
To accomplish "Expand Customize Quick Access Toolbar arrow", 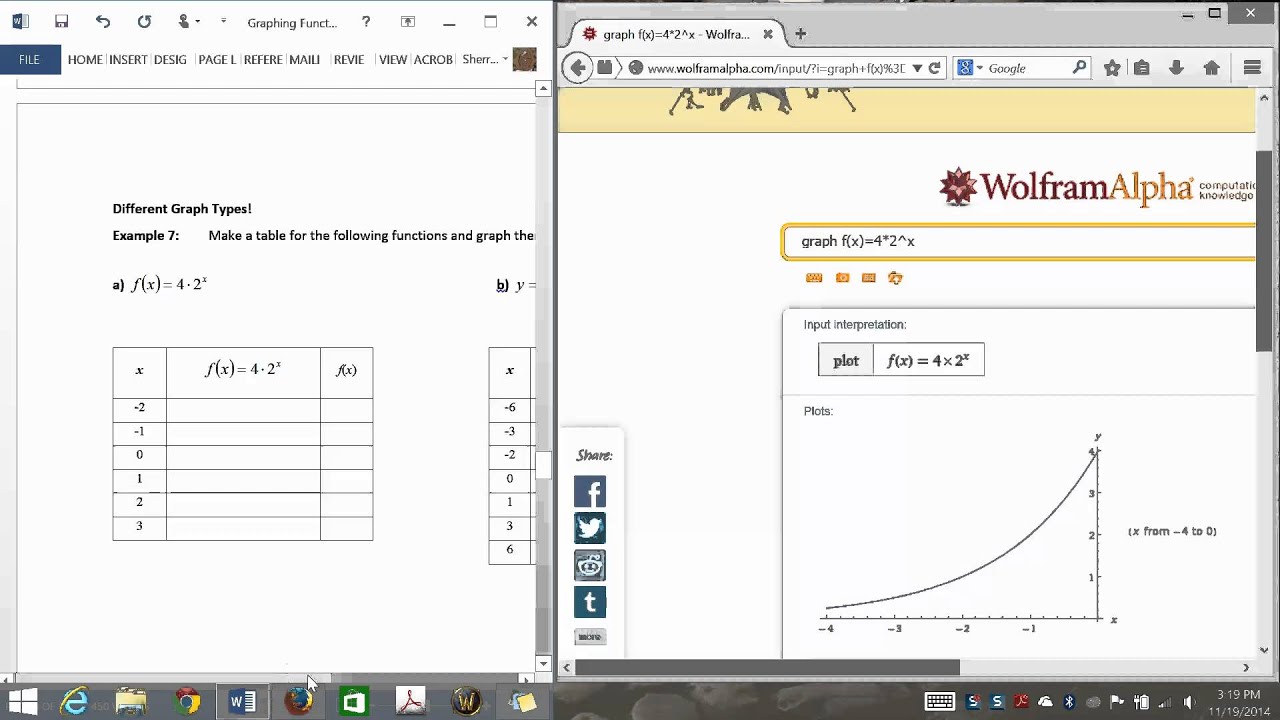I will 223,22.
